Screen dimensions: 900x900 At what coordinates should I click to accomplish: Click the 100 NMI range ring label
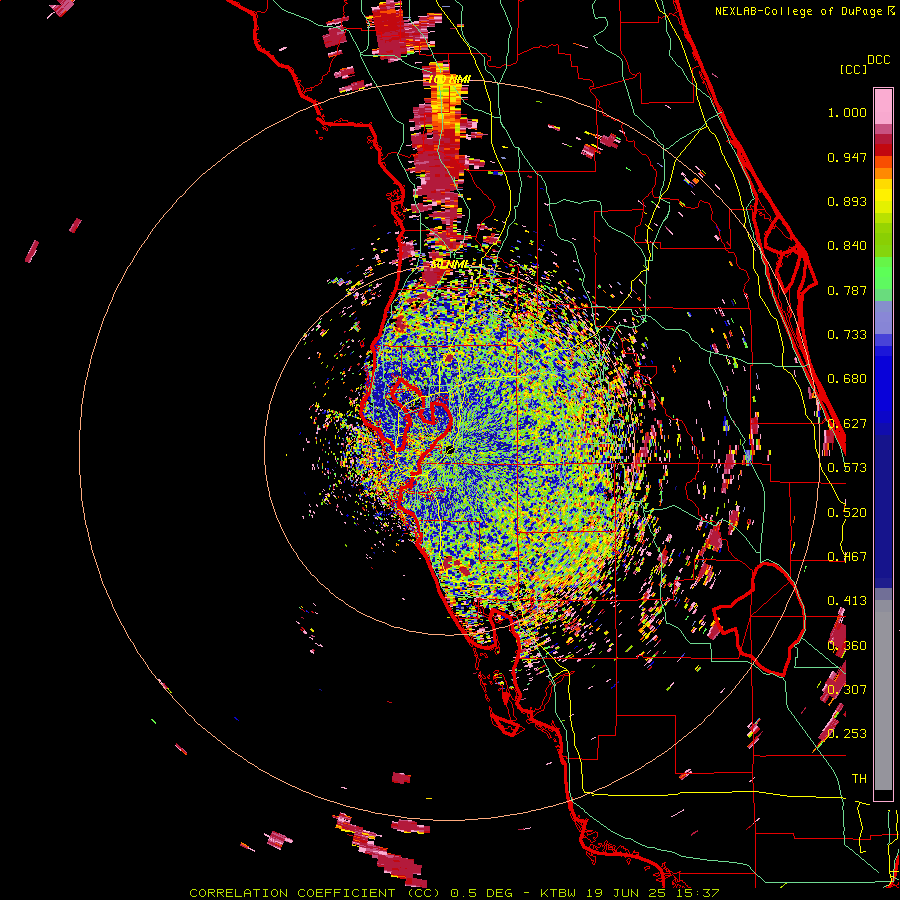(x=449, y=79)
